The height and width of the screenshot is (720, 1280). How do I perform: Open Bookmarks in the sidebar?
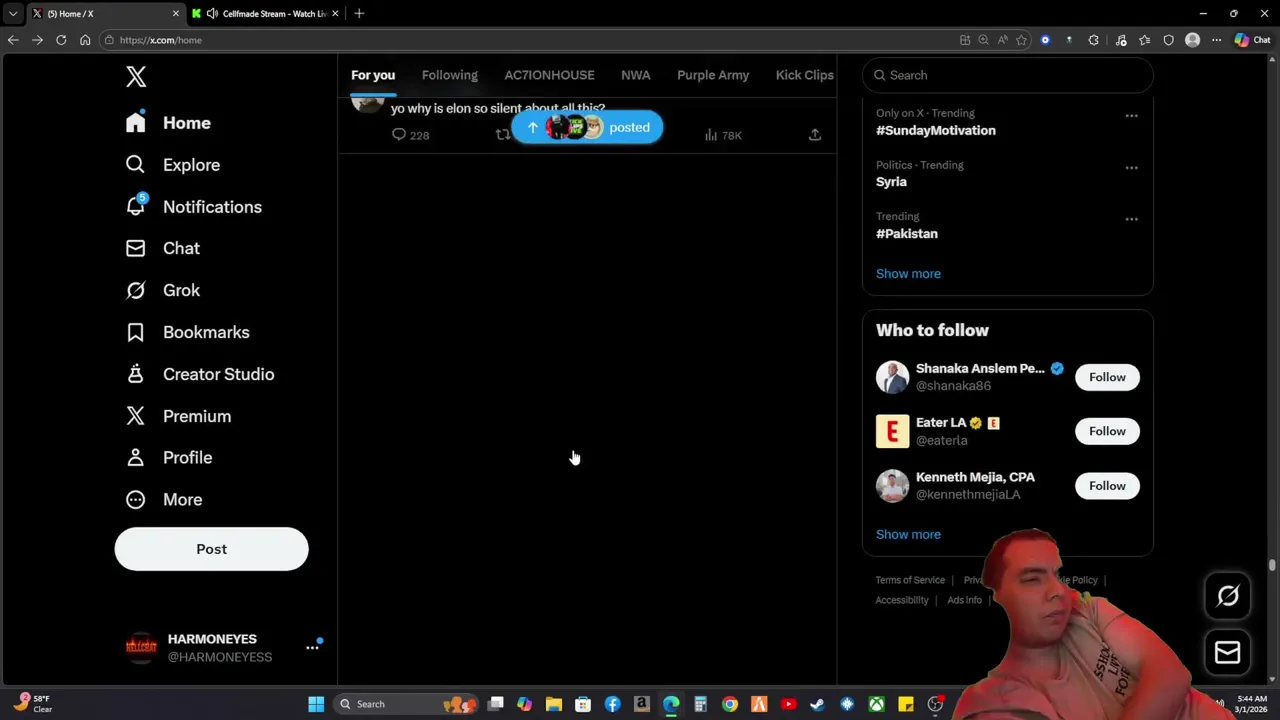(x=187, y=332)
